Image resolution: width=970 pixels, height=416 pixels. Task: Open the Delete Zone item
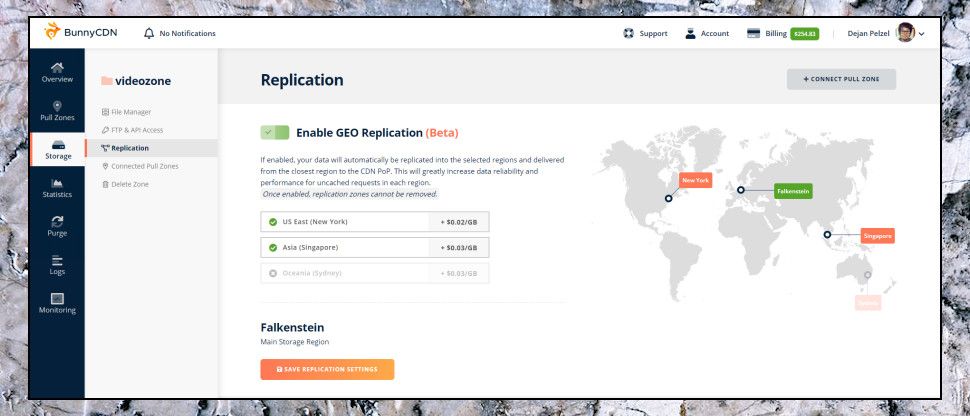coord(125,184)
